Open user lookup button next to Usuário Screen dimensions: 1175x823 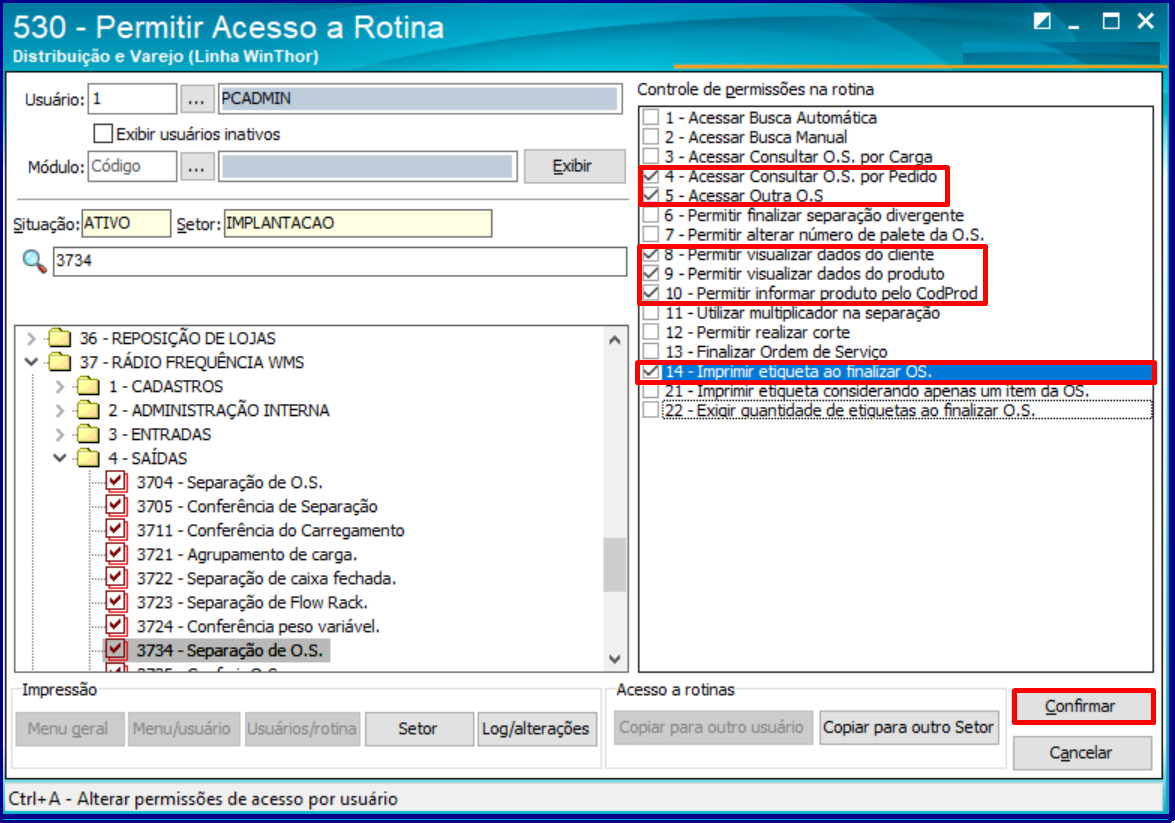point(196,99)
